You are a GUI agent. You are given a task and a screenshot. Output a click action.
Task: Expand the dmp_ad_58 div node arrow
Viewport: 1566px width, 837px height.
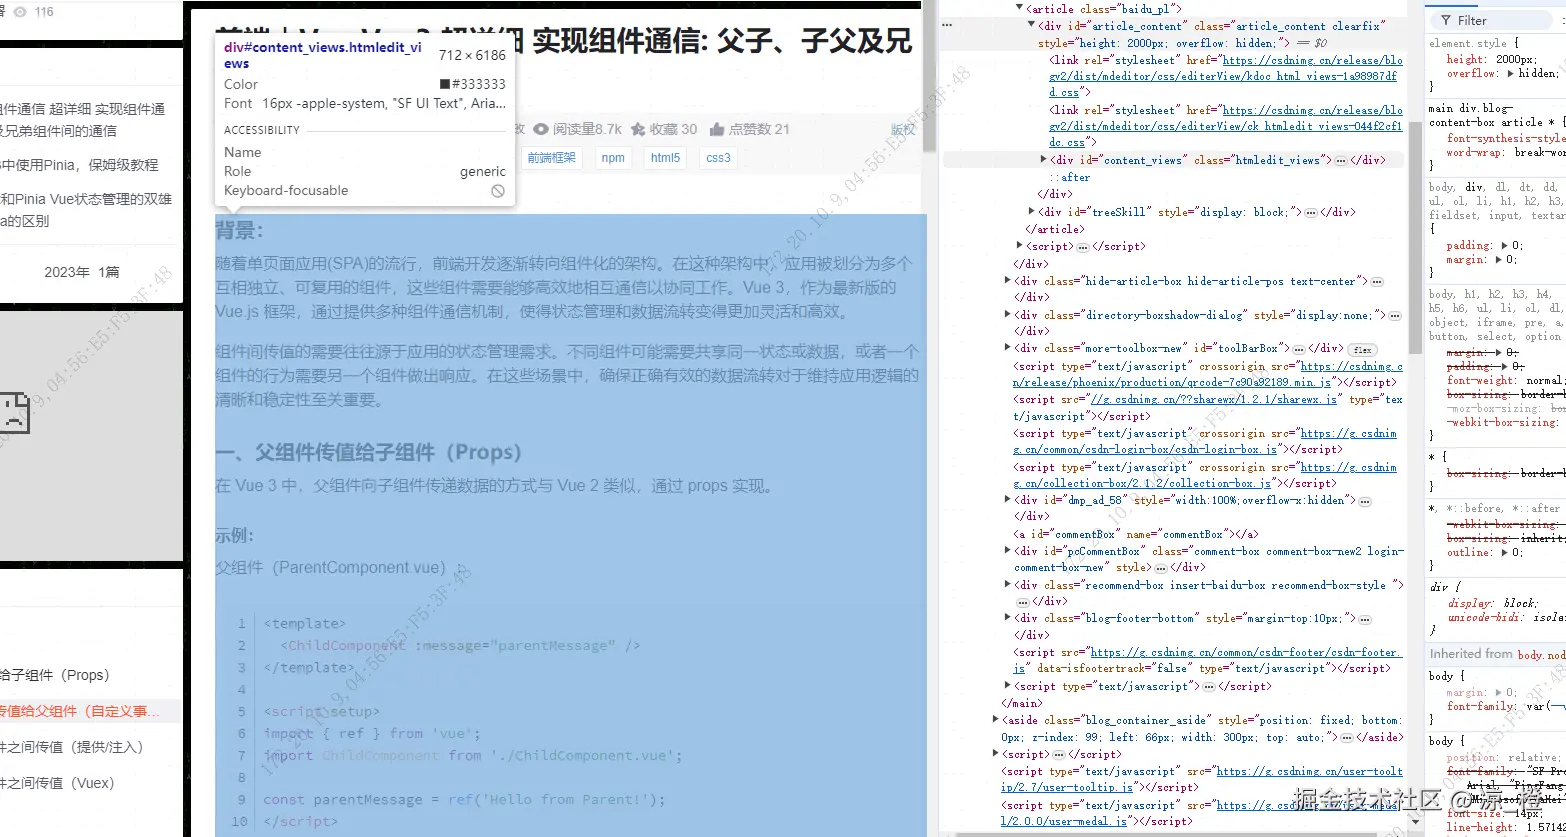coord(1008,500)
